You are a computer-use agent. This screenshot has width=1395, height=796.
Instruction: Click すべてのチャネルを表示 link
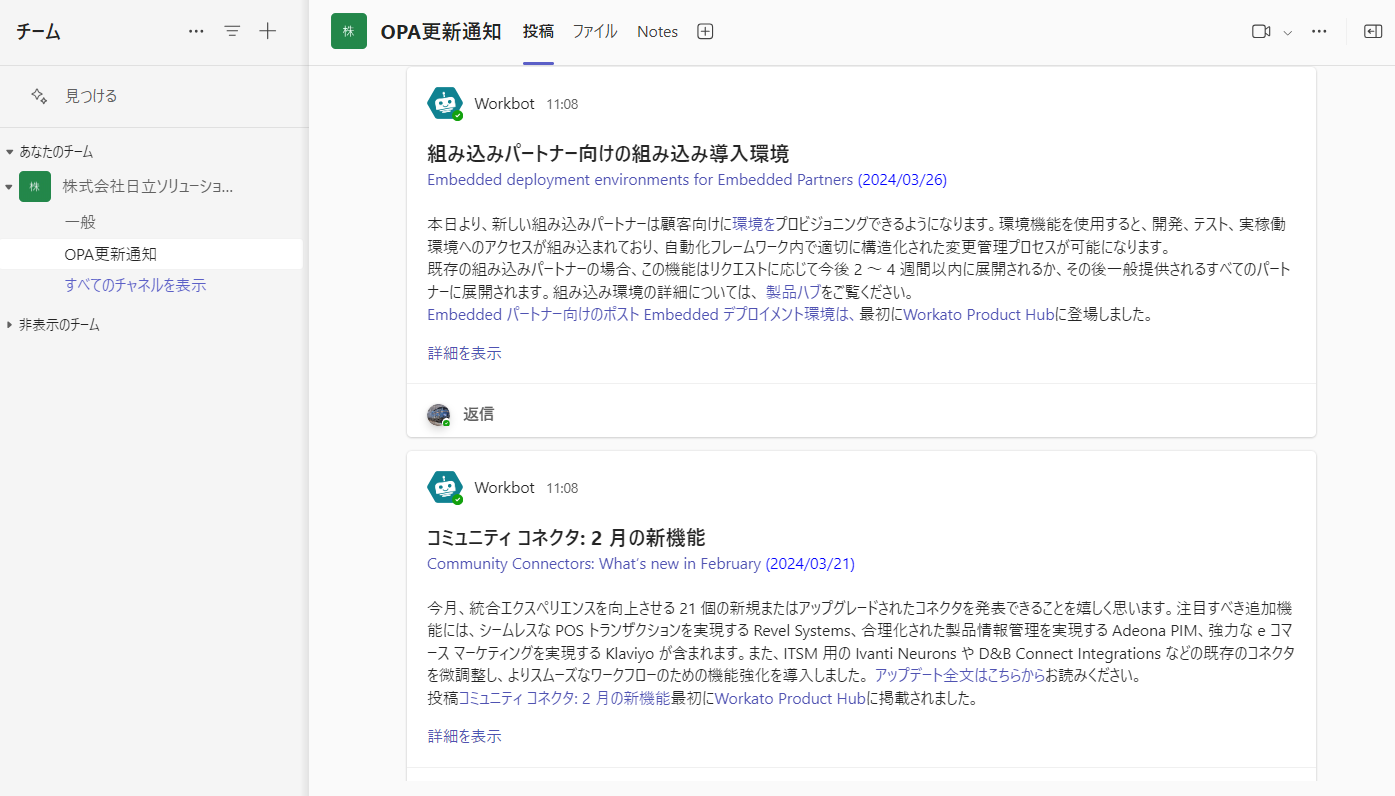[x=135, y=285]
